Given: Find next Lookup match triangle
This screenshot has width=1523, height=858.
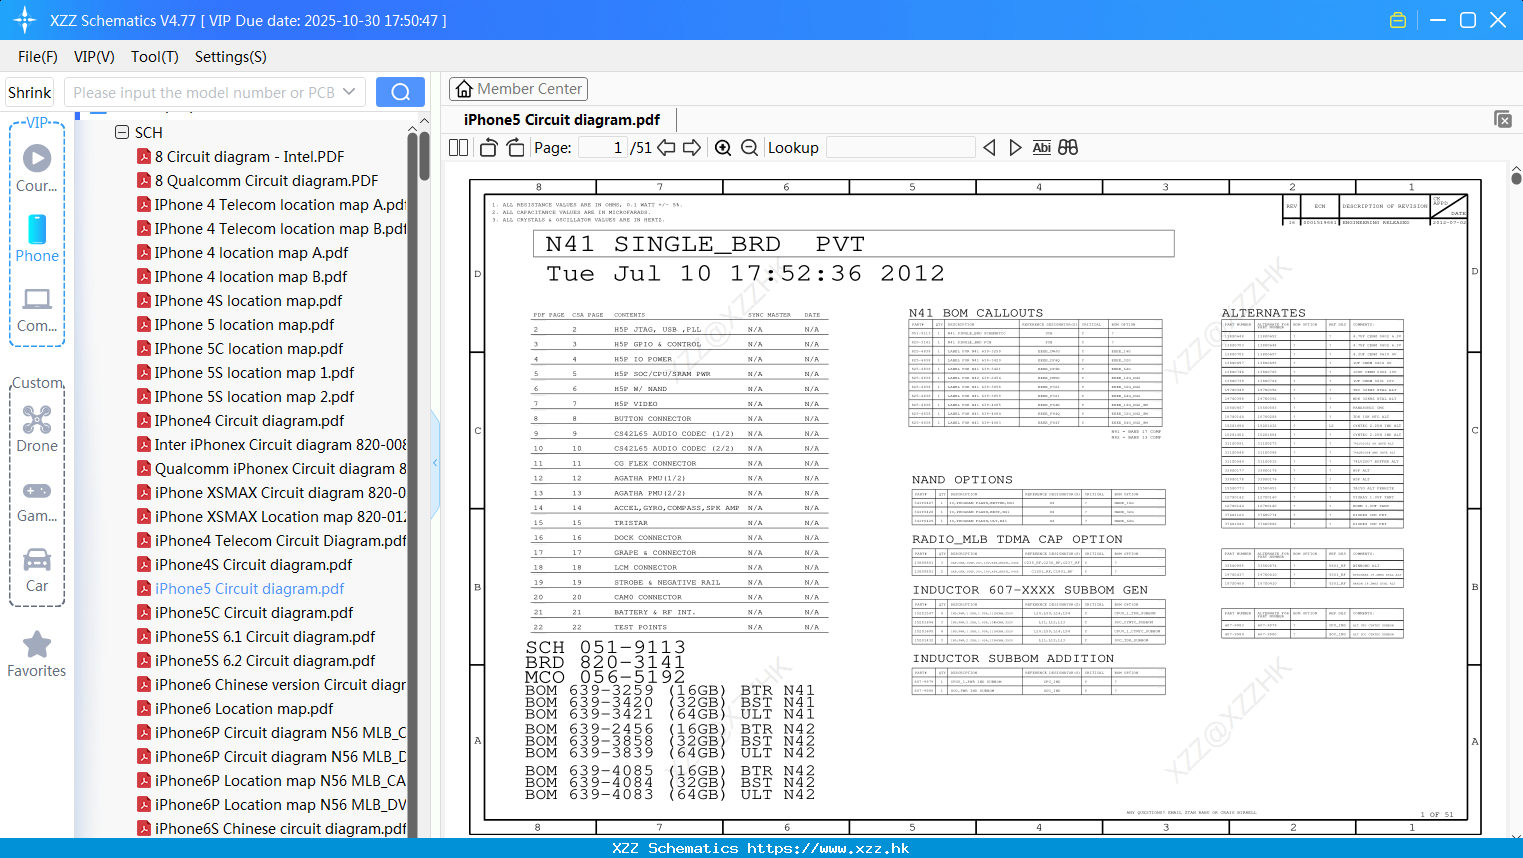Looking at the screenshot, I should pyautogui.click(x=1015, y=148).
